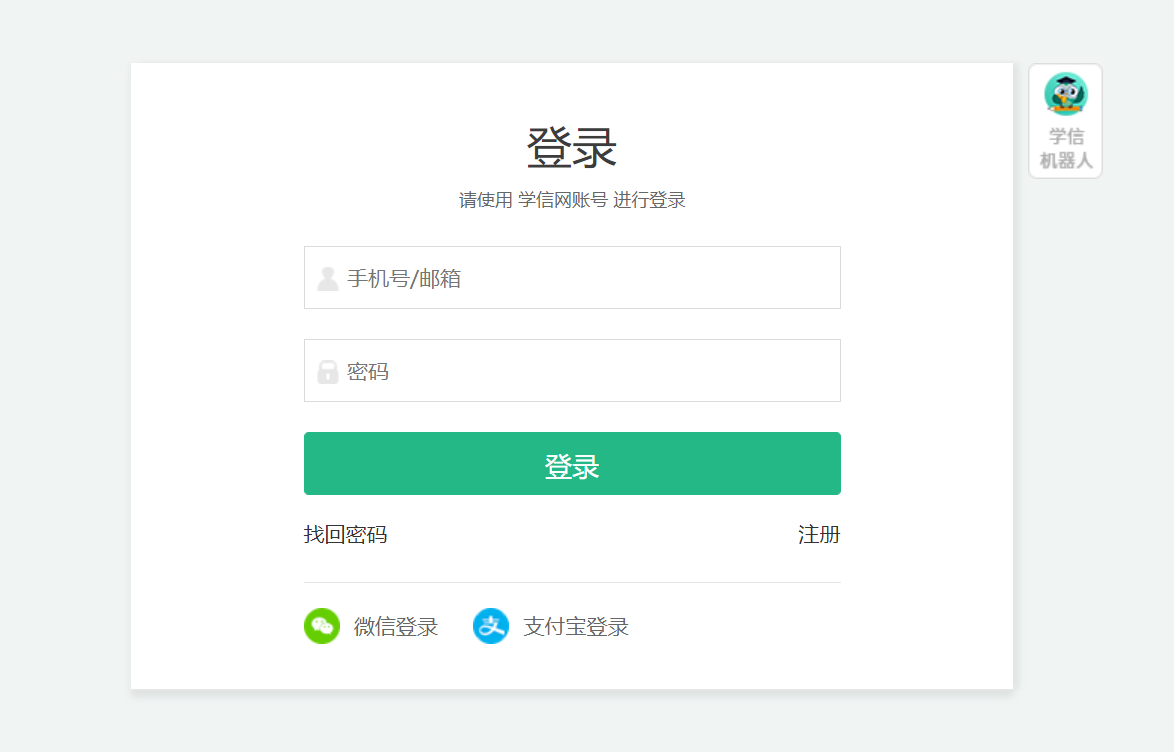1174x752 pixels.
Task: Click empty area right of 支付宝登录
Action: [749, 627]
